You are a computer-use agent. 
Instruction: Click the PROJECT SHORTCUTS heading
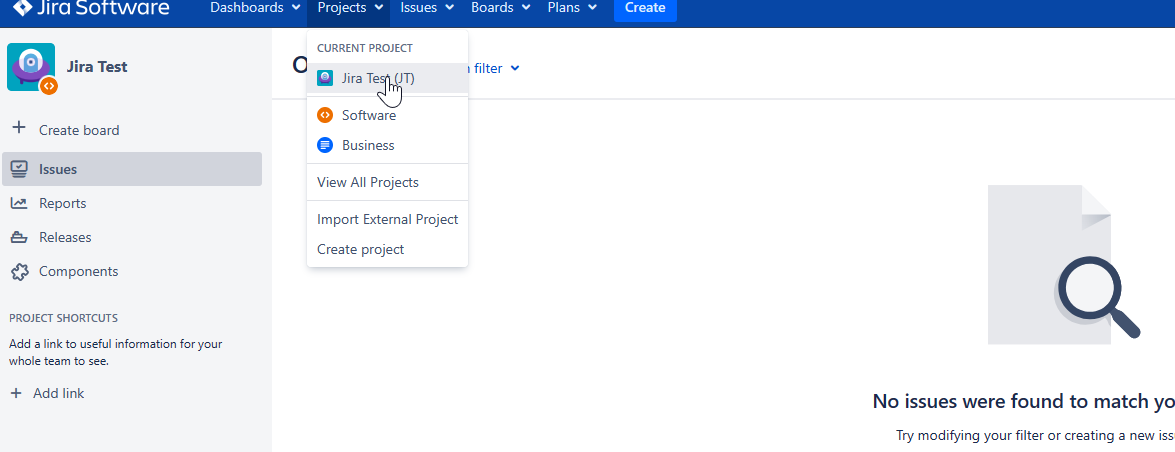63,318
